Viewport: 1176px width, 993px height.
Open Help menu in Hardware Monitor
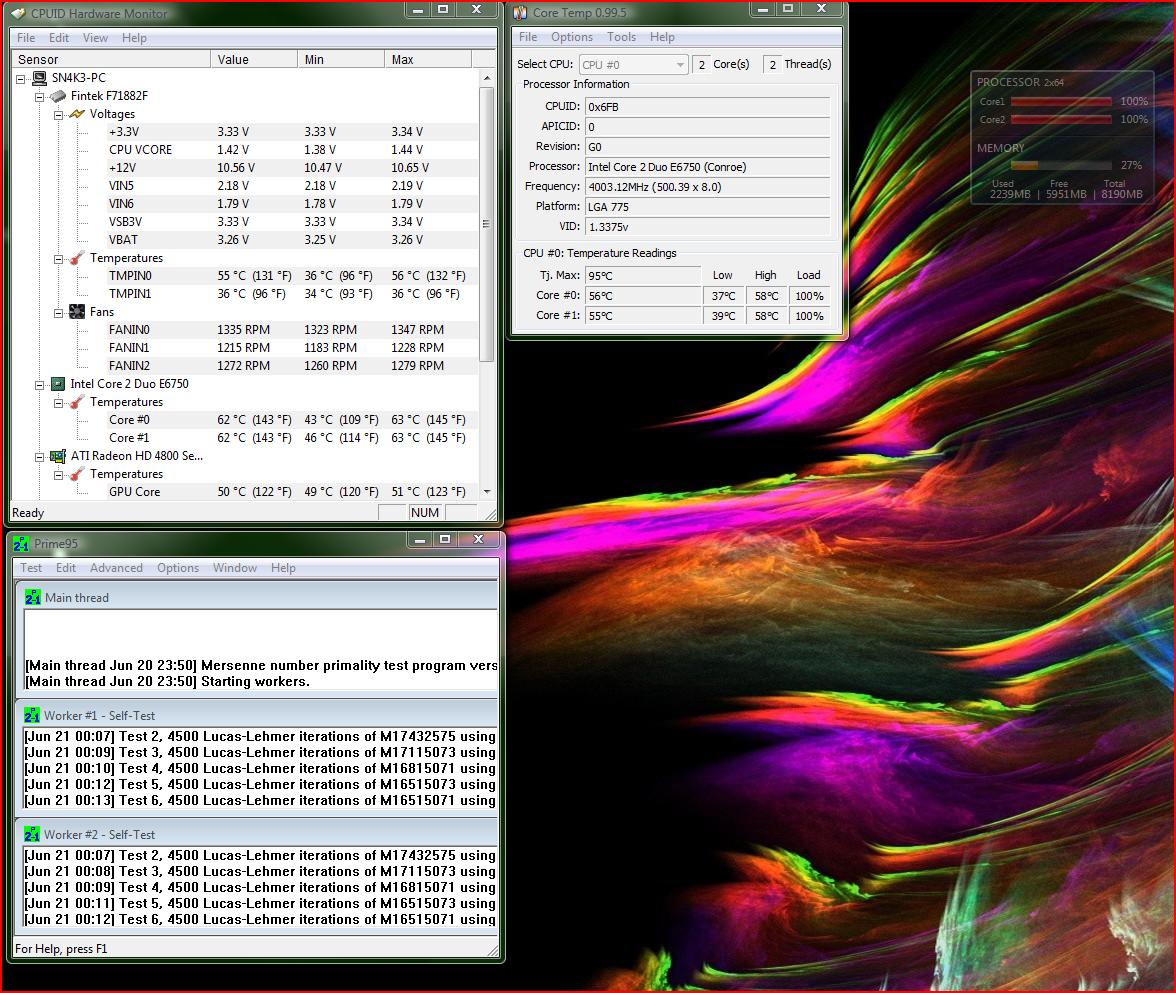coord(134,38)
